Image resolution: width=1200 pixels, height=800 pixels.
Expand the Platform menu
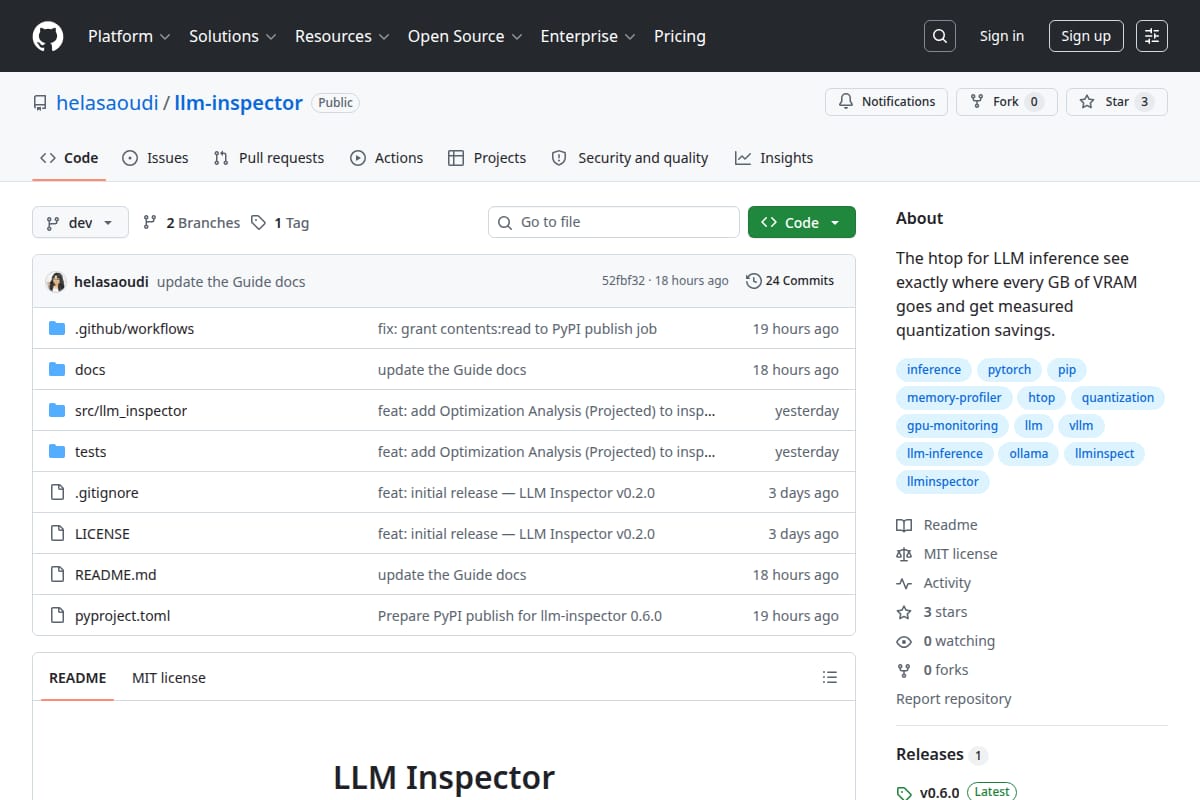click(128, 36)
